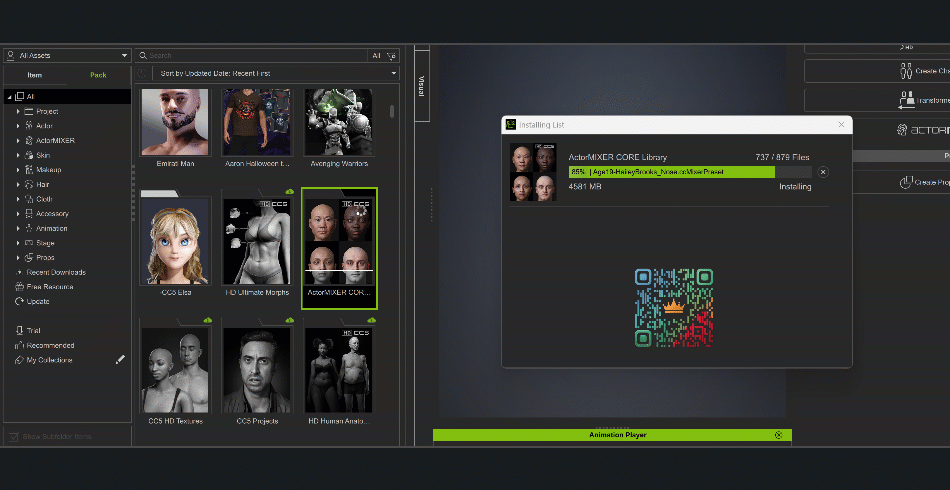Open the Visual side tab
950x490 pixels.
(422, 86)
